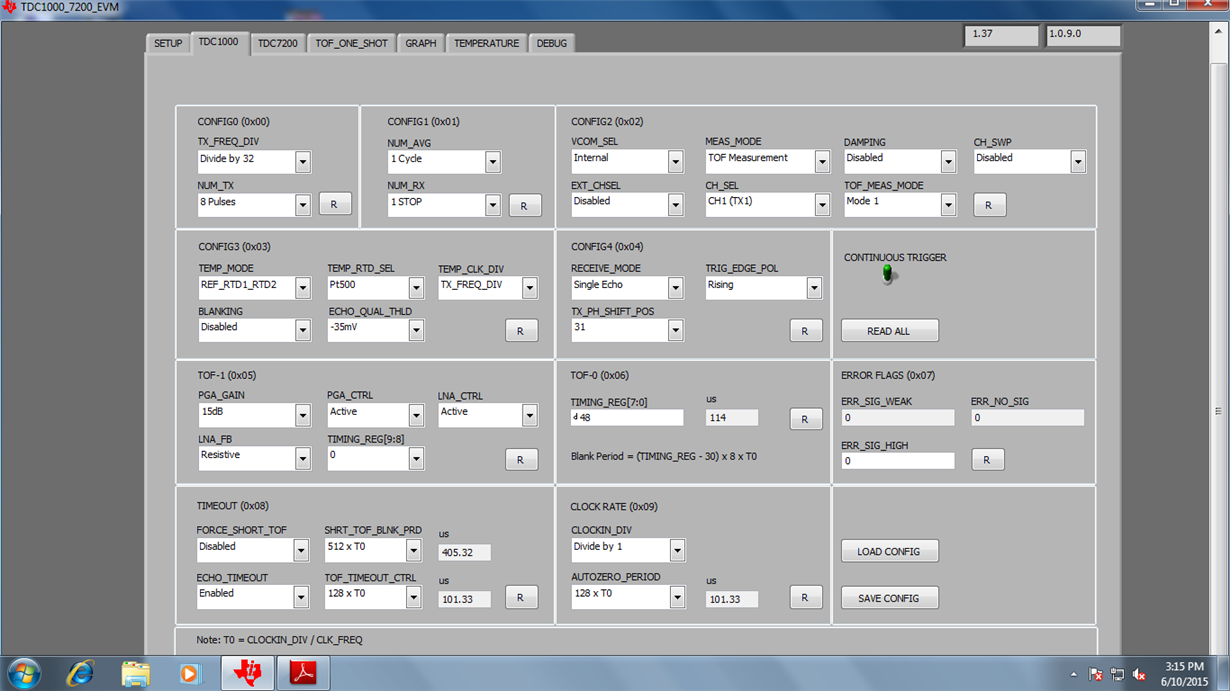This screenshot has width=1230, height=691.
Task: Open the AUTOZERO_PERIOD dropdown
Action: click(x=677, y=597)
